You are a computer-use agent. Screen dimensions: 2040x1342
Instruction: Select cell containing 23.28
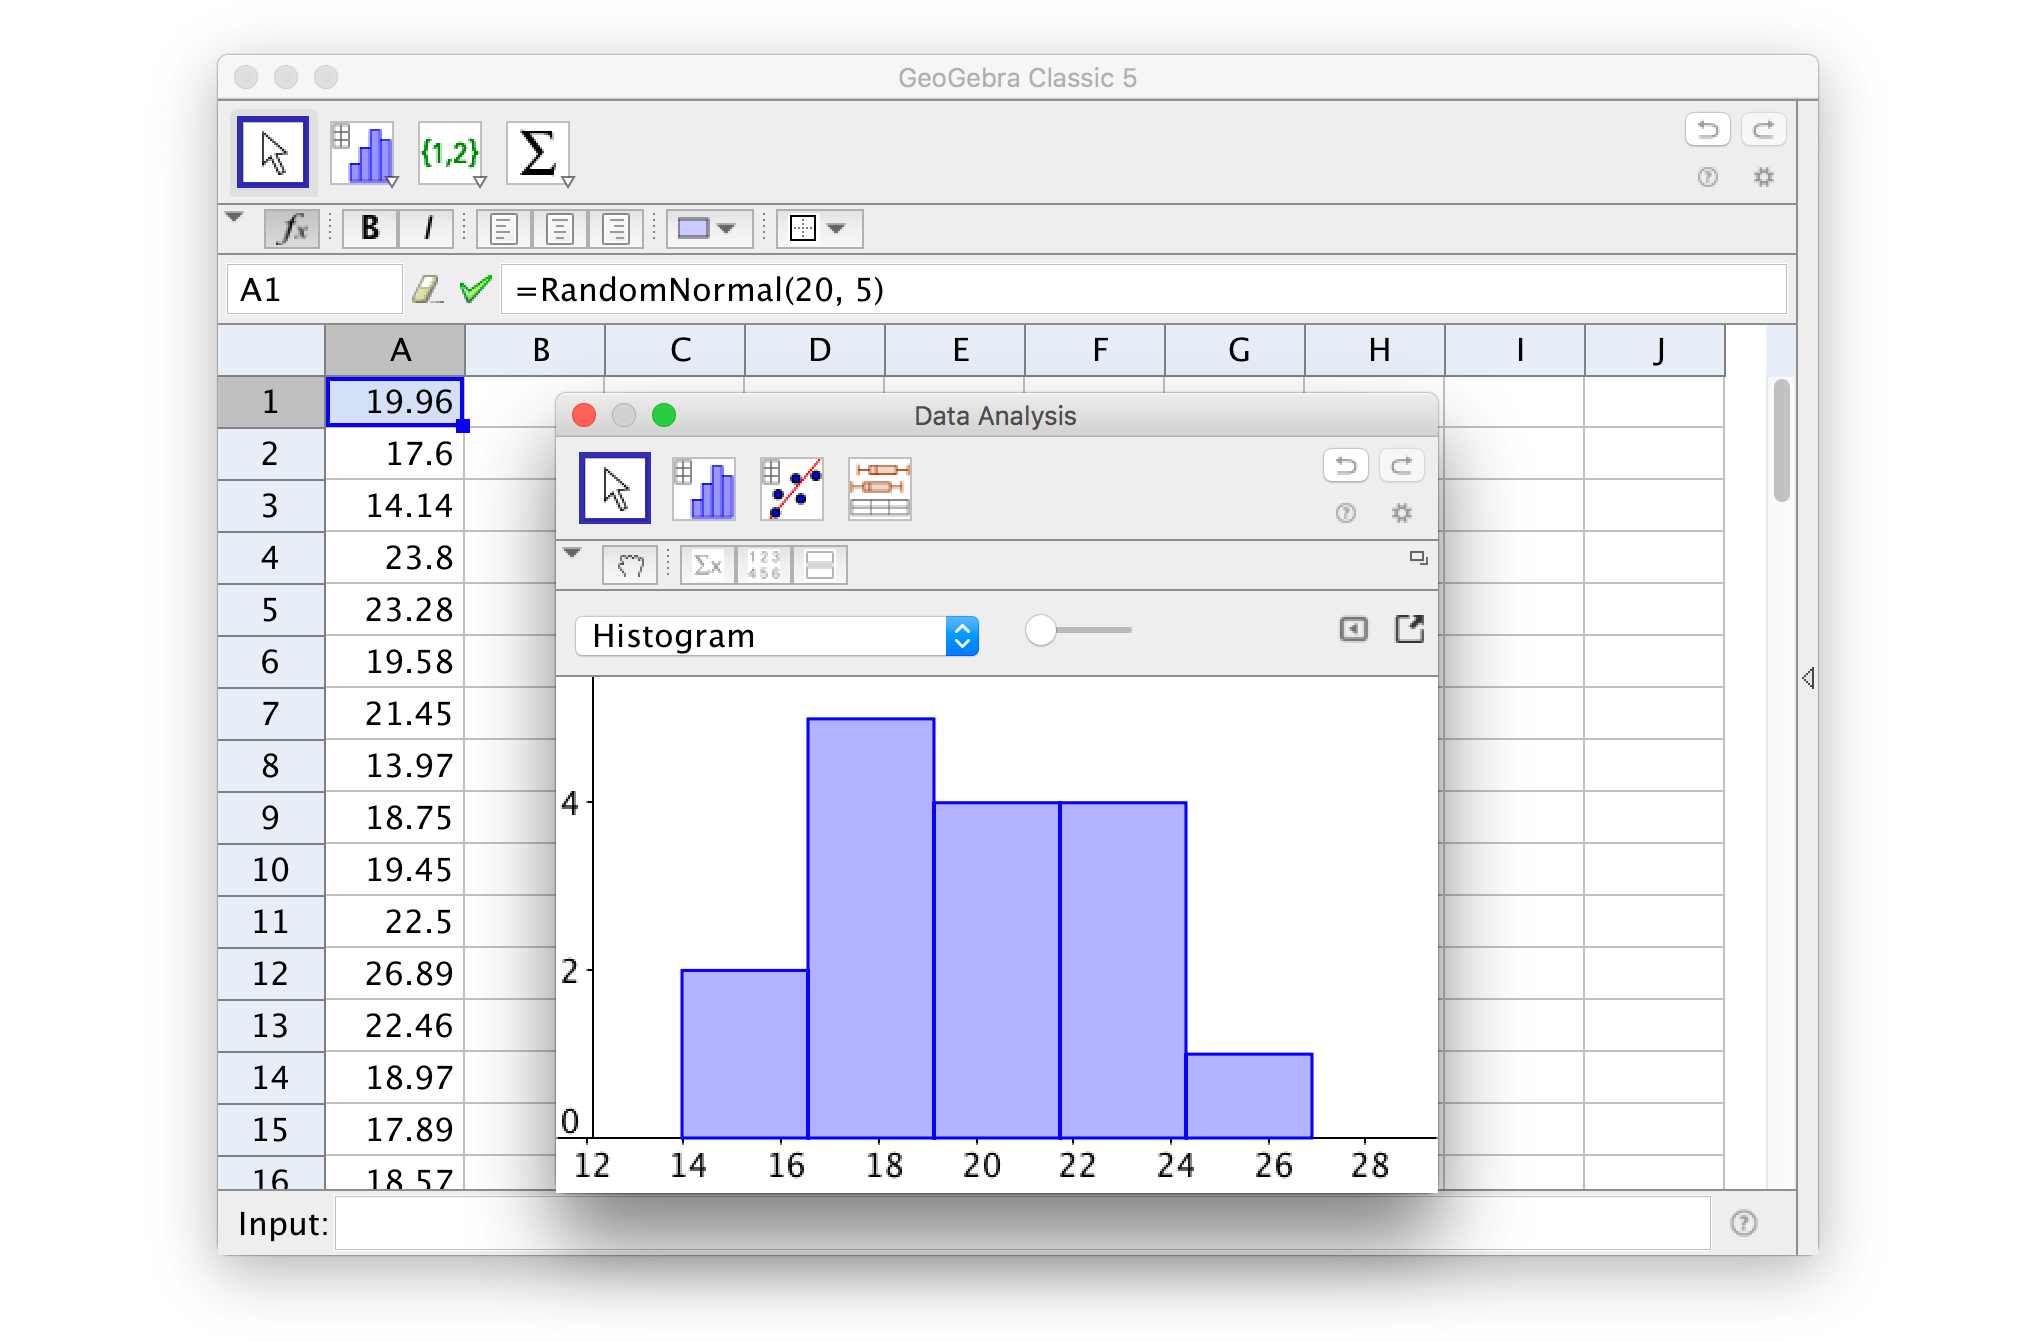395,610
